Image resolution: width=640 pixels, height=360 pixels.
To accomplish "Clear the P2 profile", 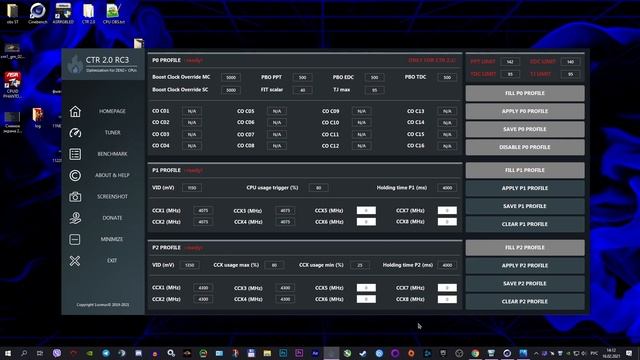I will tap(525, 302).
